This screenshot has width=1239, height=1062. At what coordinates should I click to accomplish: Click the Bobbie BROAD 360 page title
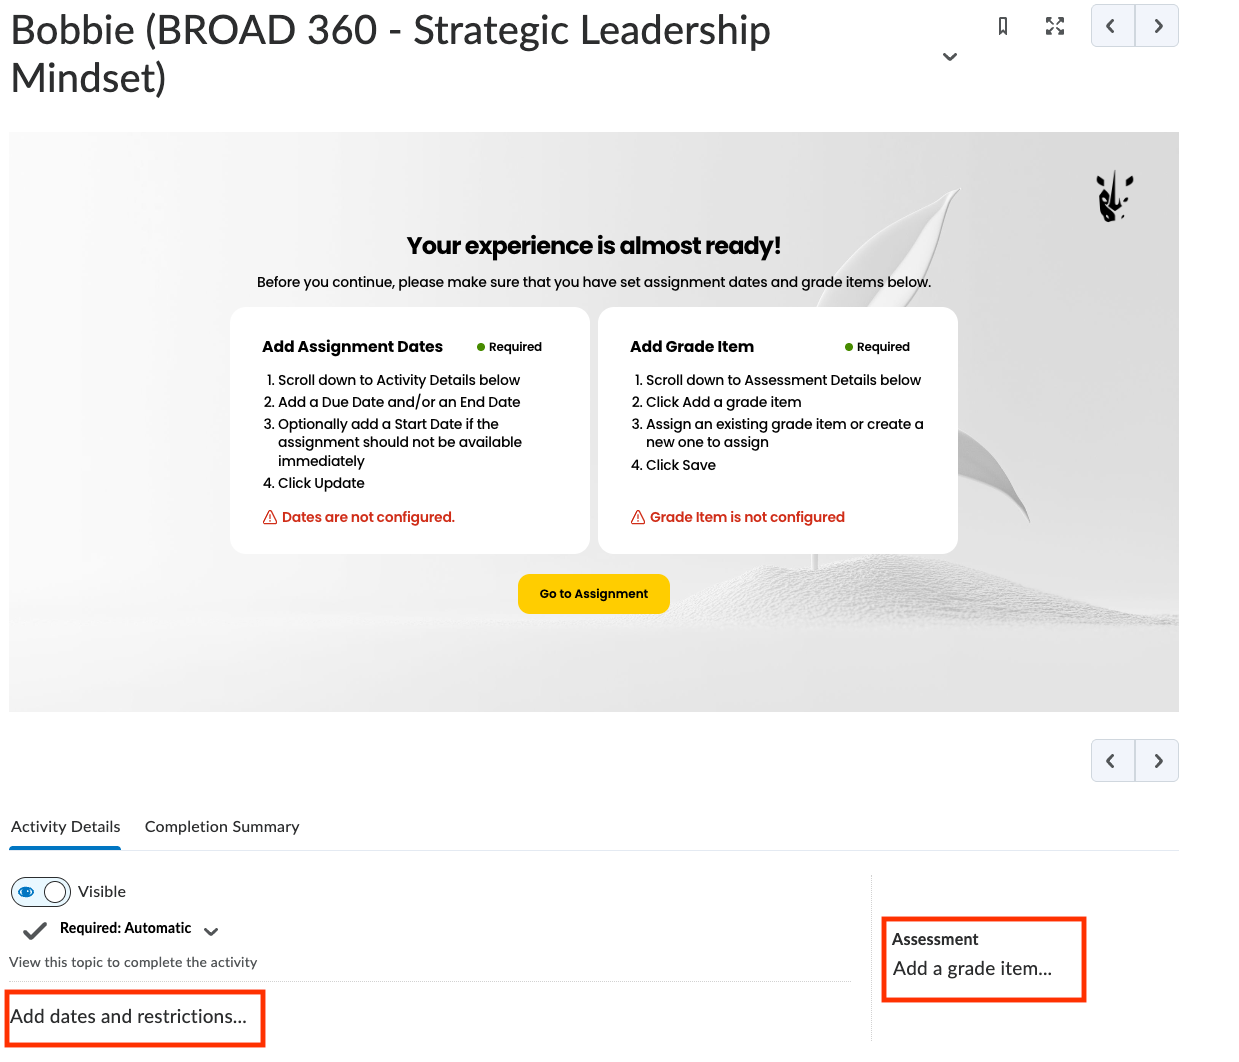click(391, 54)
